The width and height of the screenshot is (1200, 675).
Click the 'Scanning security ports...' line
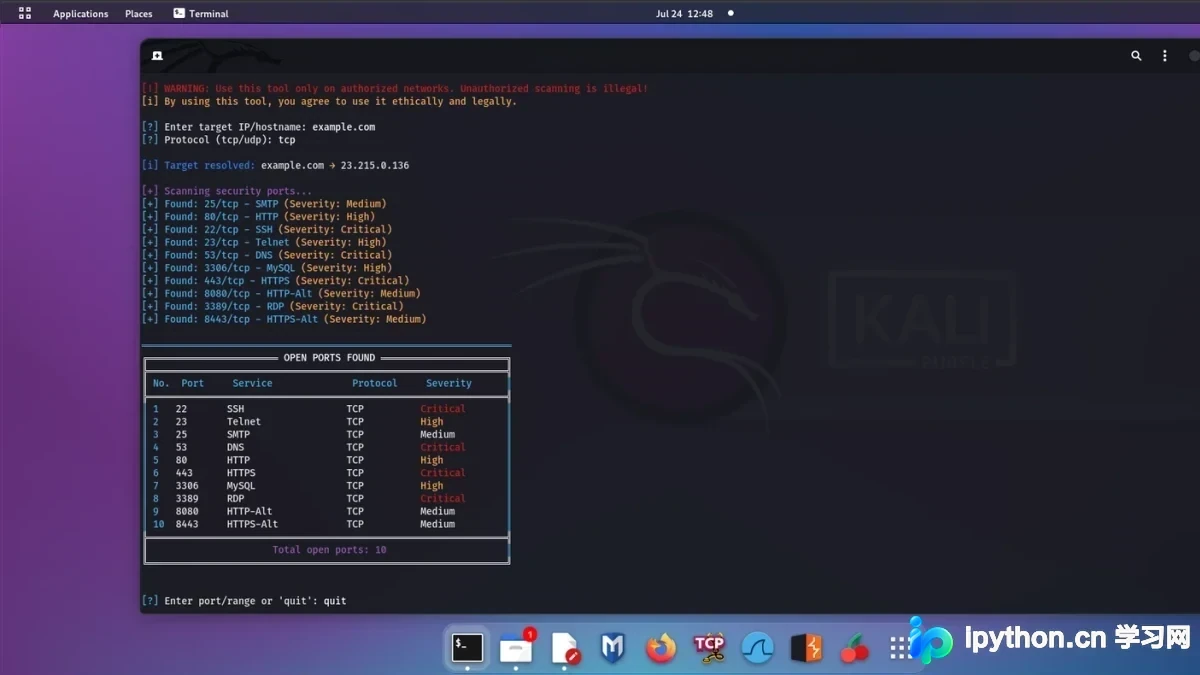tap(227, 191)
